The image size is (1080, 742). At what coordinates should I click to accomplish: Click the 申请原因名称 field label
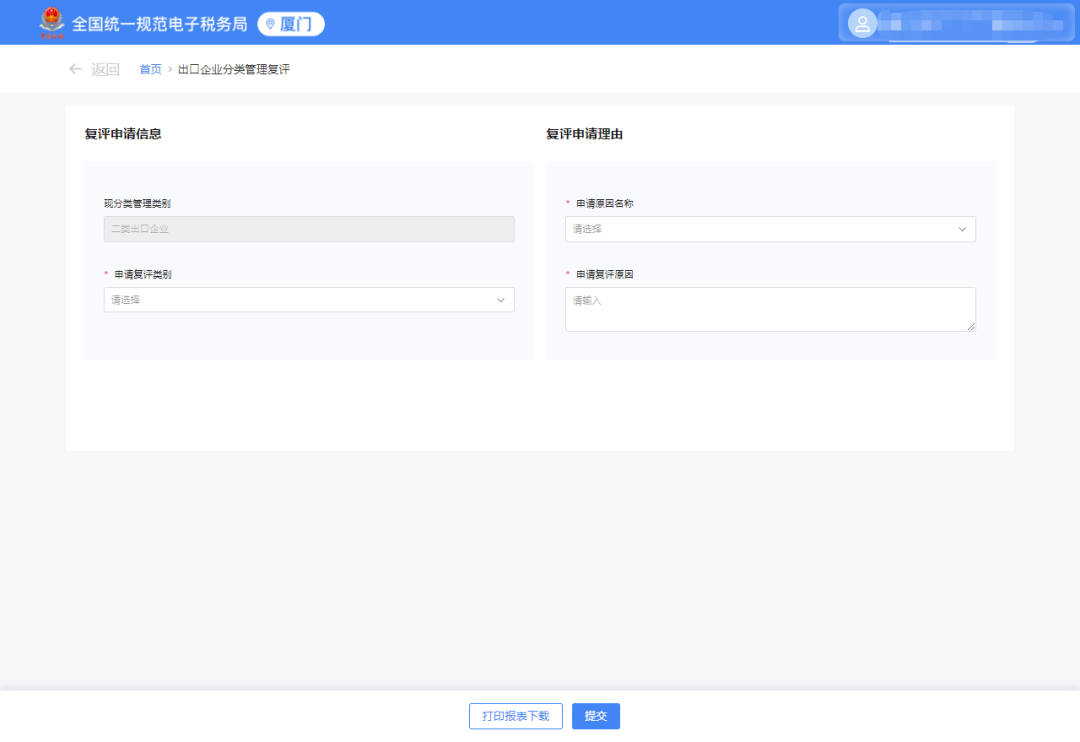tap(605, 203)
